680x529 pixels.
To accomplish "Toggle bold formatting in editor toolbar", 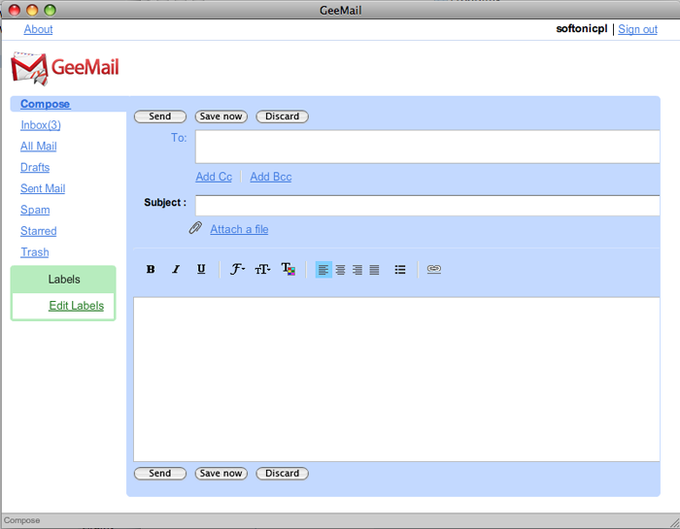I will (x=150, y=269).
